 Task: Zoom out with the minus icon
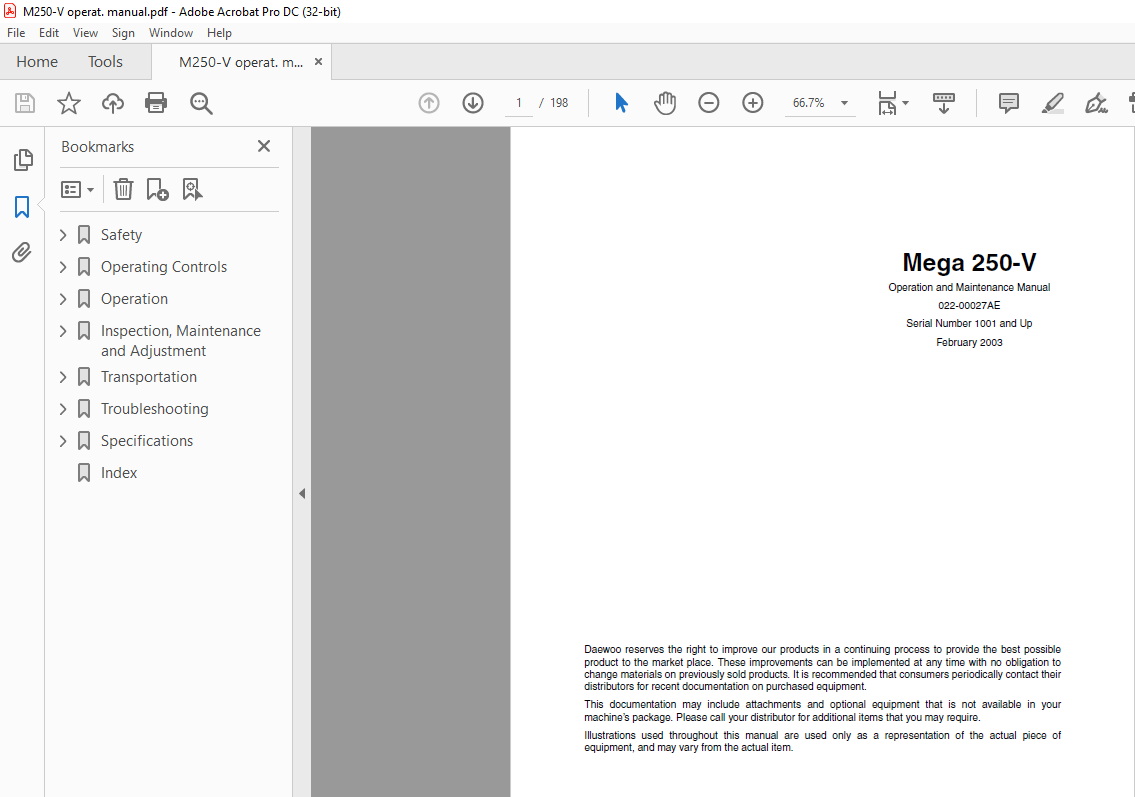coord(709,103)
